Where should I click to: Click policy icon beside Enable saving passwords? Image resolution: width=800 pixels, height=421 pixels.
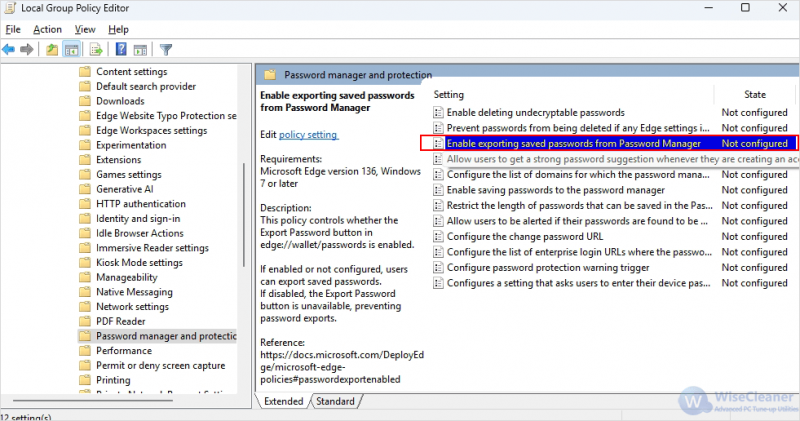438,190
